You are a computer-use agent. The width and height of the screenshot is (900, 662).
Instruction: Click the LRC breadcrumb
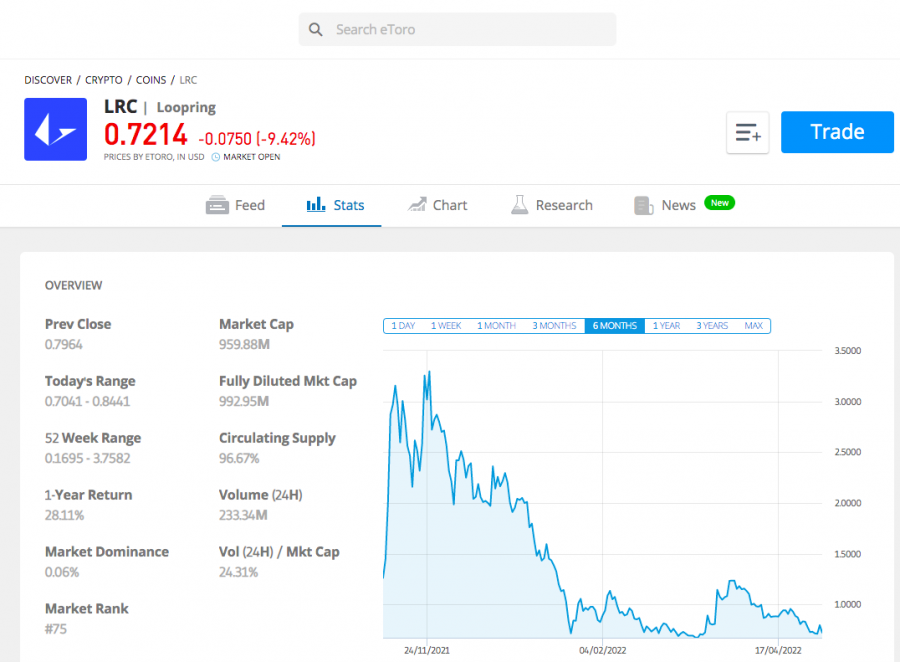point(188,80)
